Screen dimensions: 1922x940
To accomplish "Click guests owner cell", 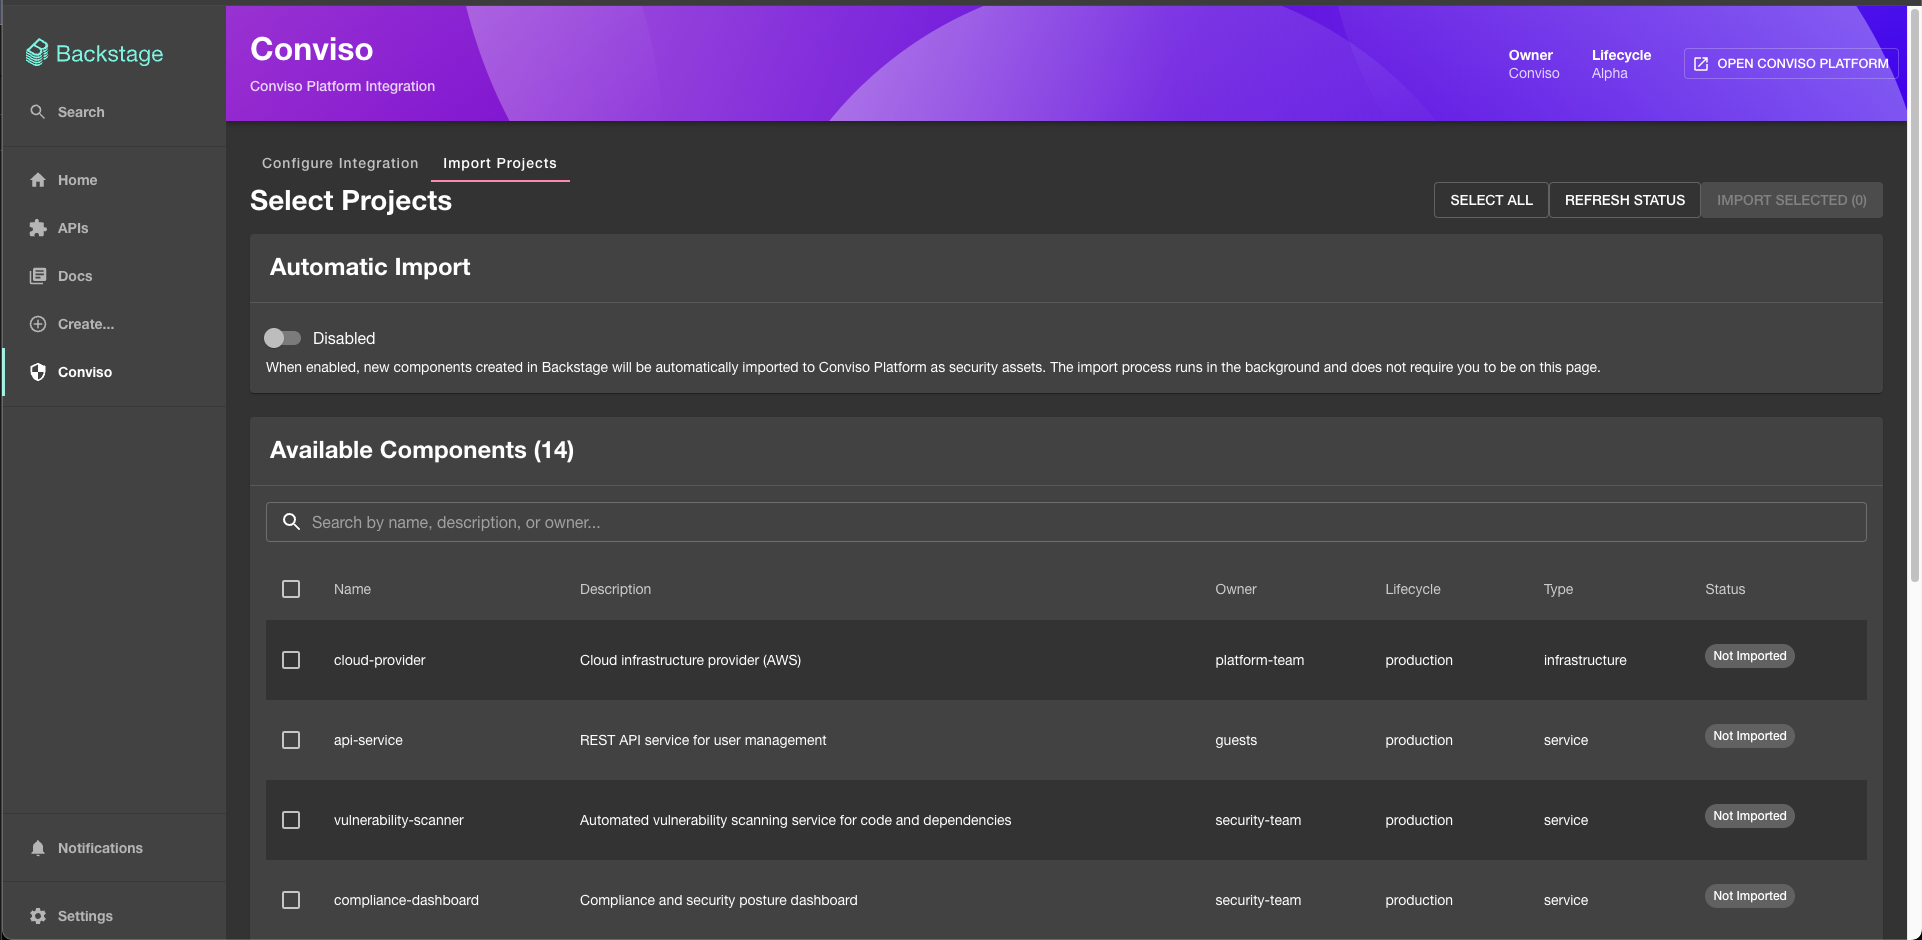I will click(1236, 740).
